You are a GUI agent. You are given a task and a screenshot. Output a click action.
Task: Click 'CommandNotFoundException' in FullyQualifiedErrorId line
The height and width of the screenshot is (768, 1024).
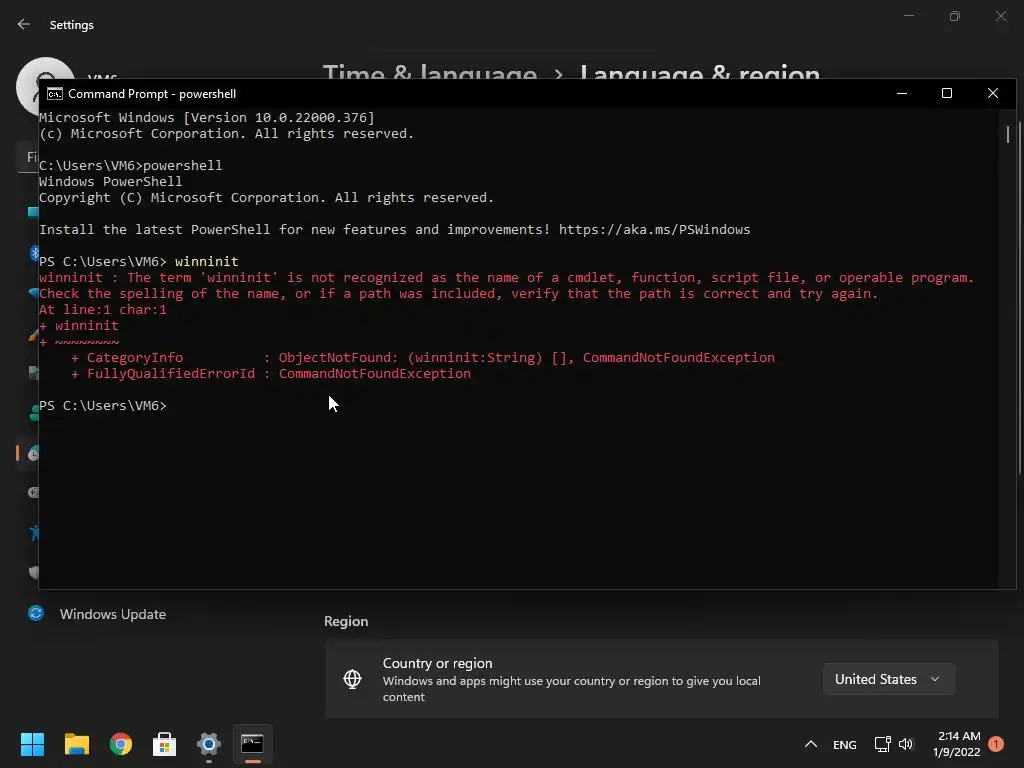coord(375,374)
